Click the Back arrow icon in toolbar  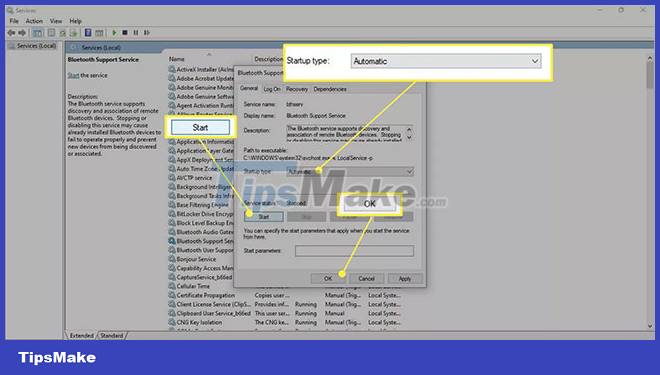(11, 32)
